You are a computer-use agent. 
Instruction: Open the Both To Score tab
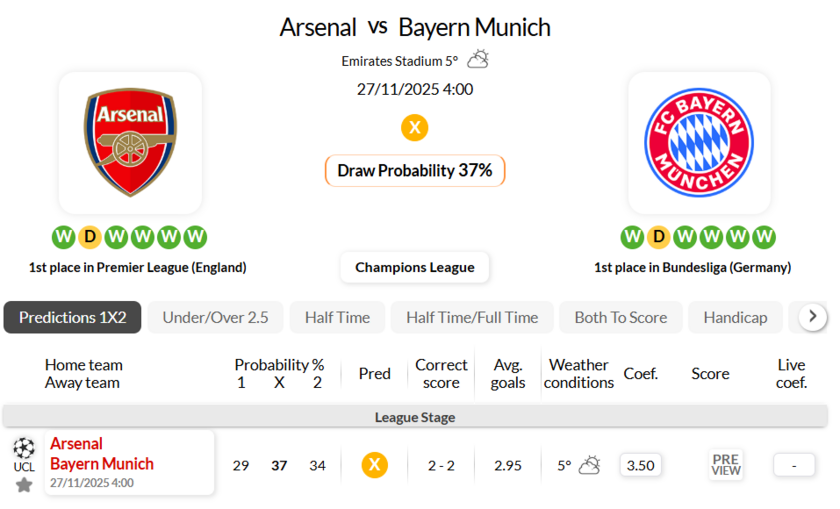[x=620, y=317]
